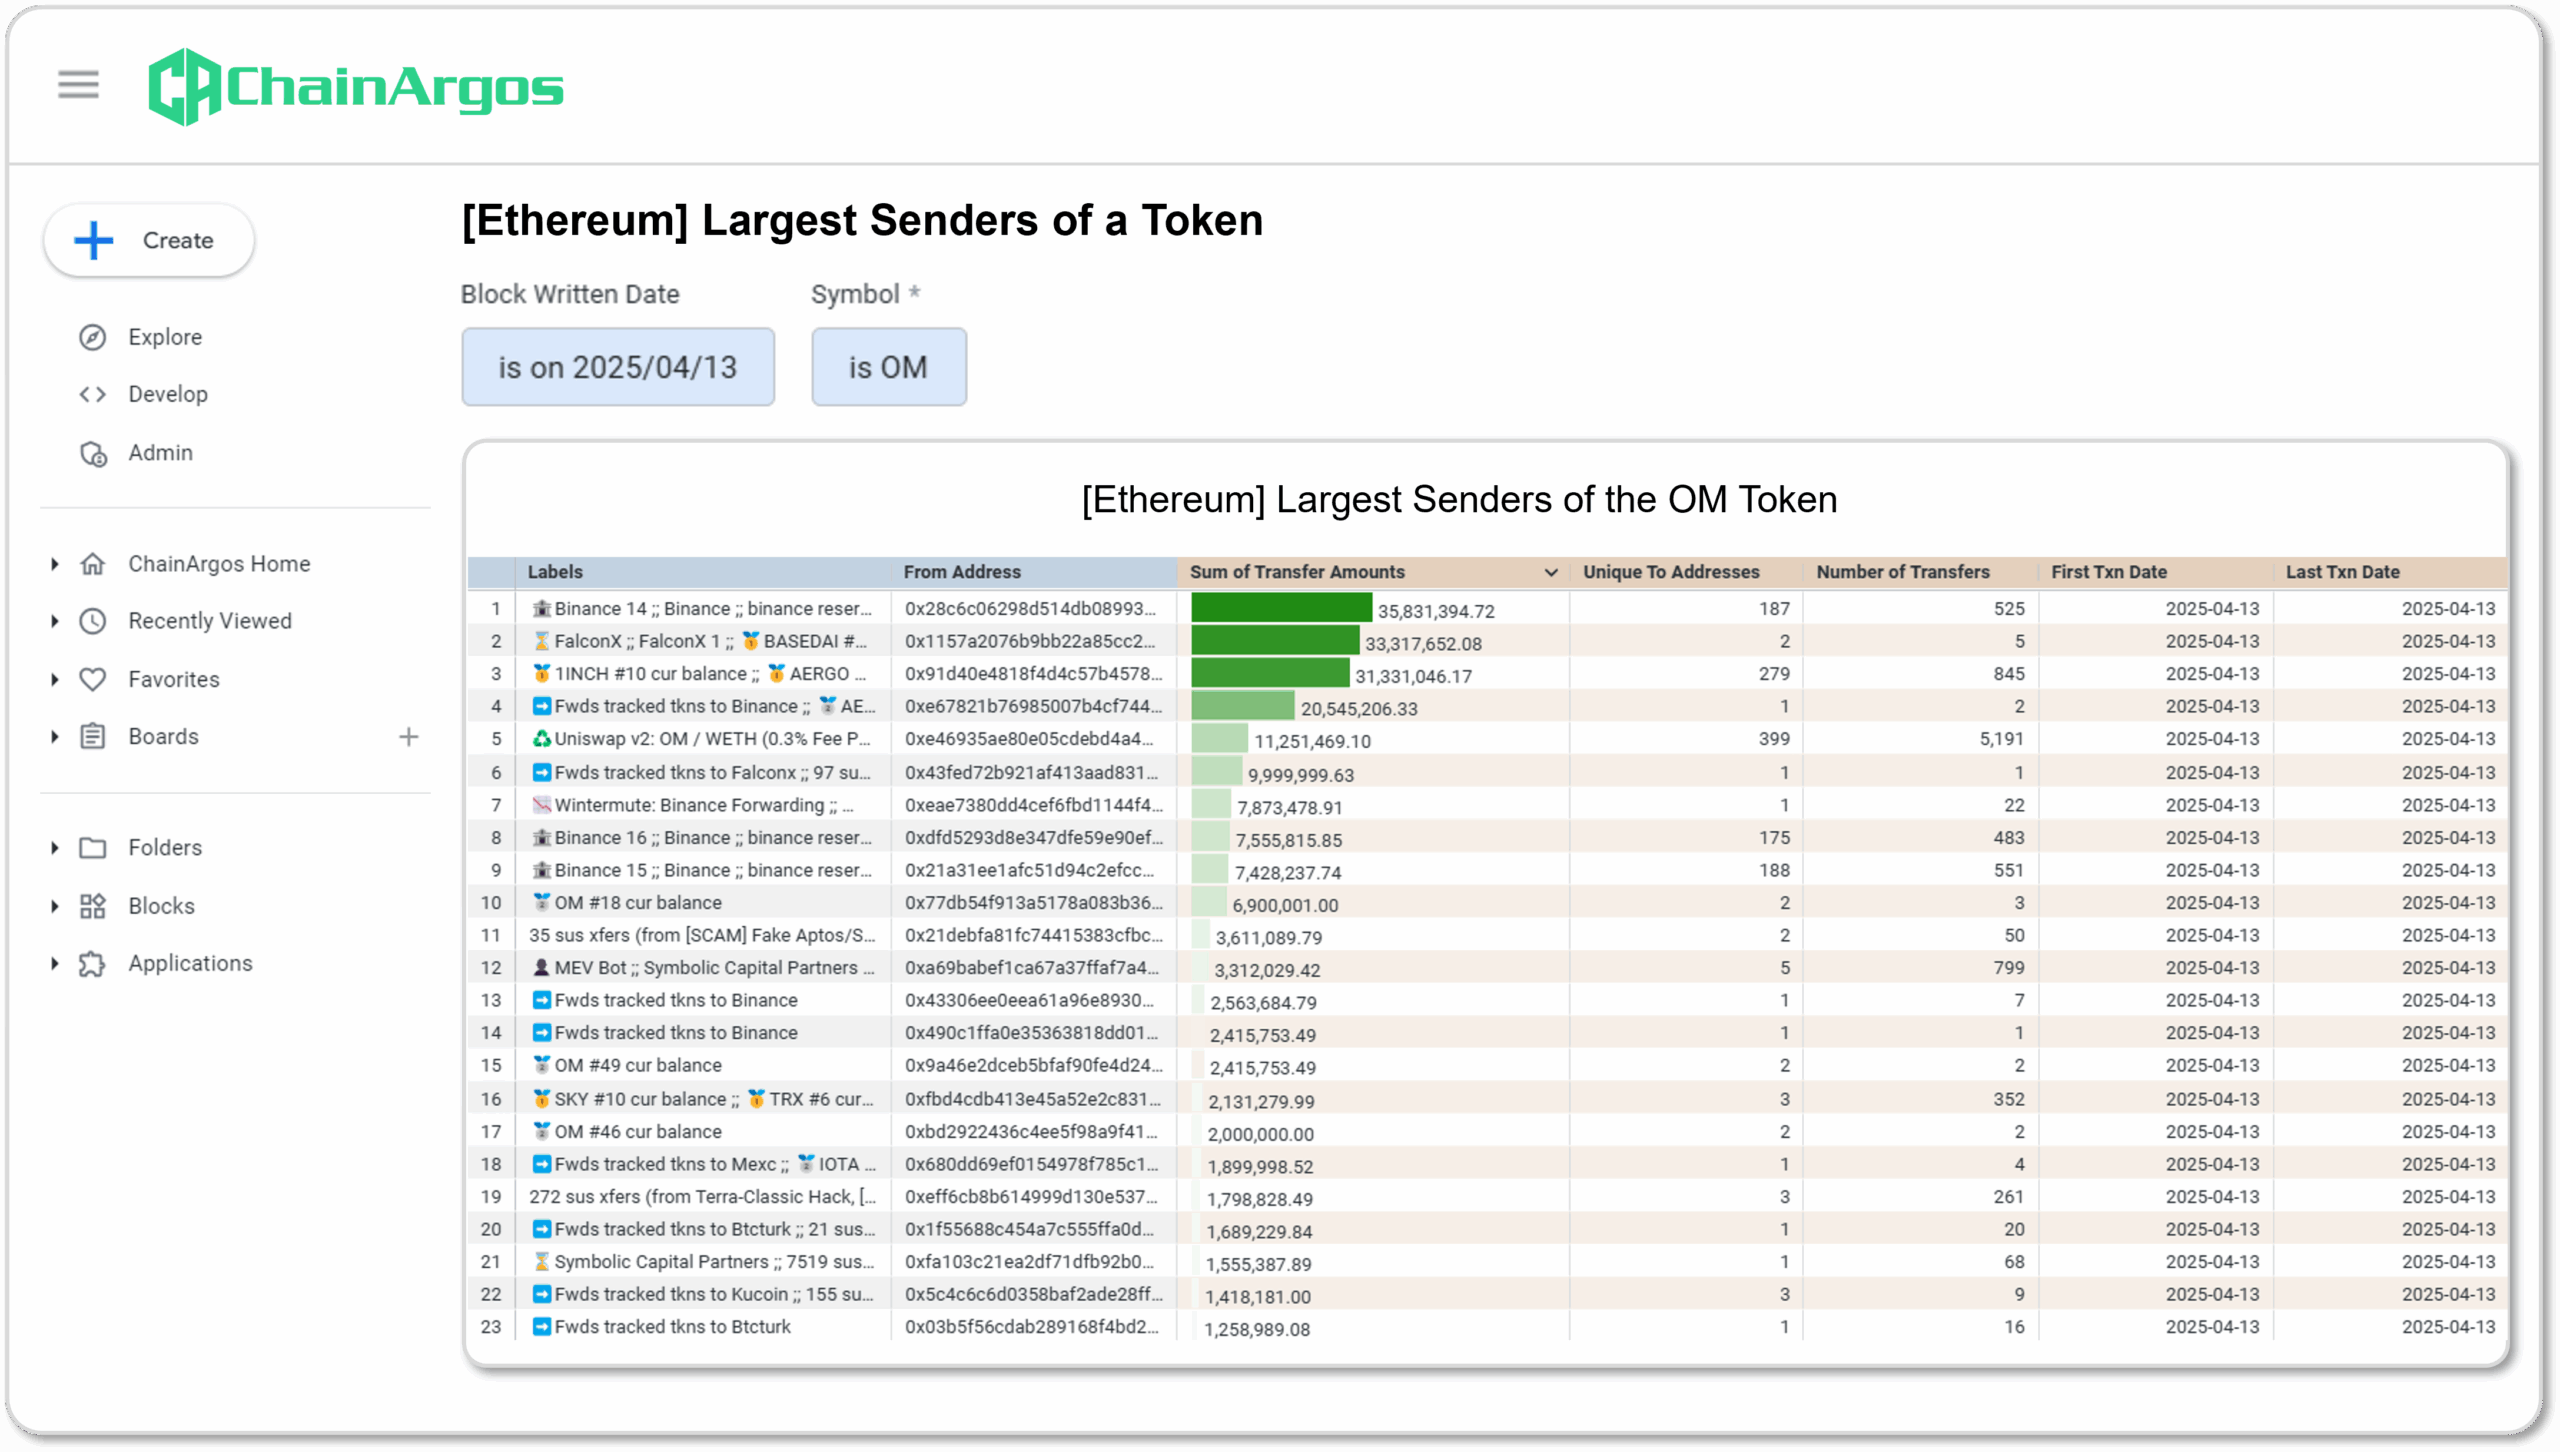Click the Boards clipboard icon
The image size is (2560, 1452).
click(x=92, y=737)
